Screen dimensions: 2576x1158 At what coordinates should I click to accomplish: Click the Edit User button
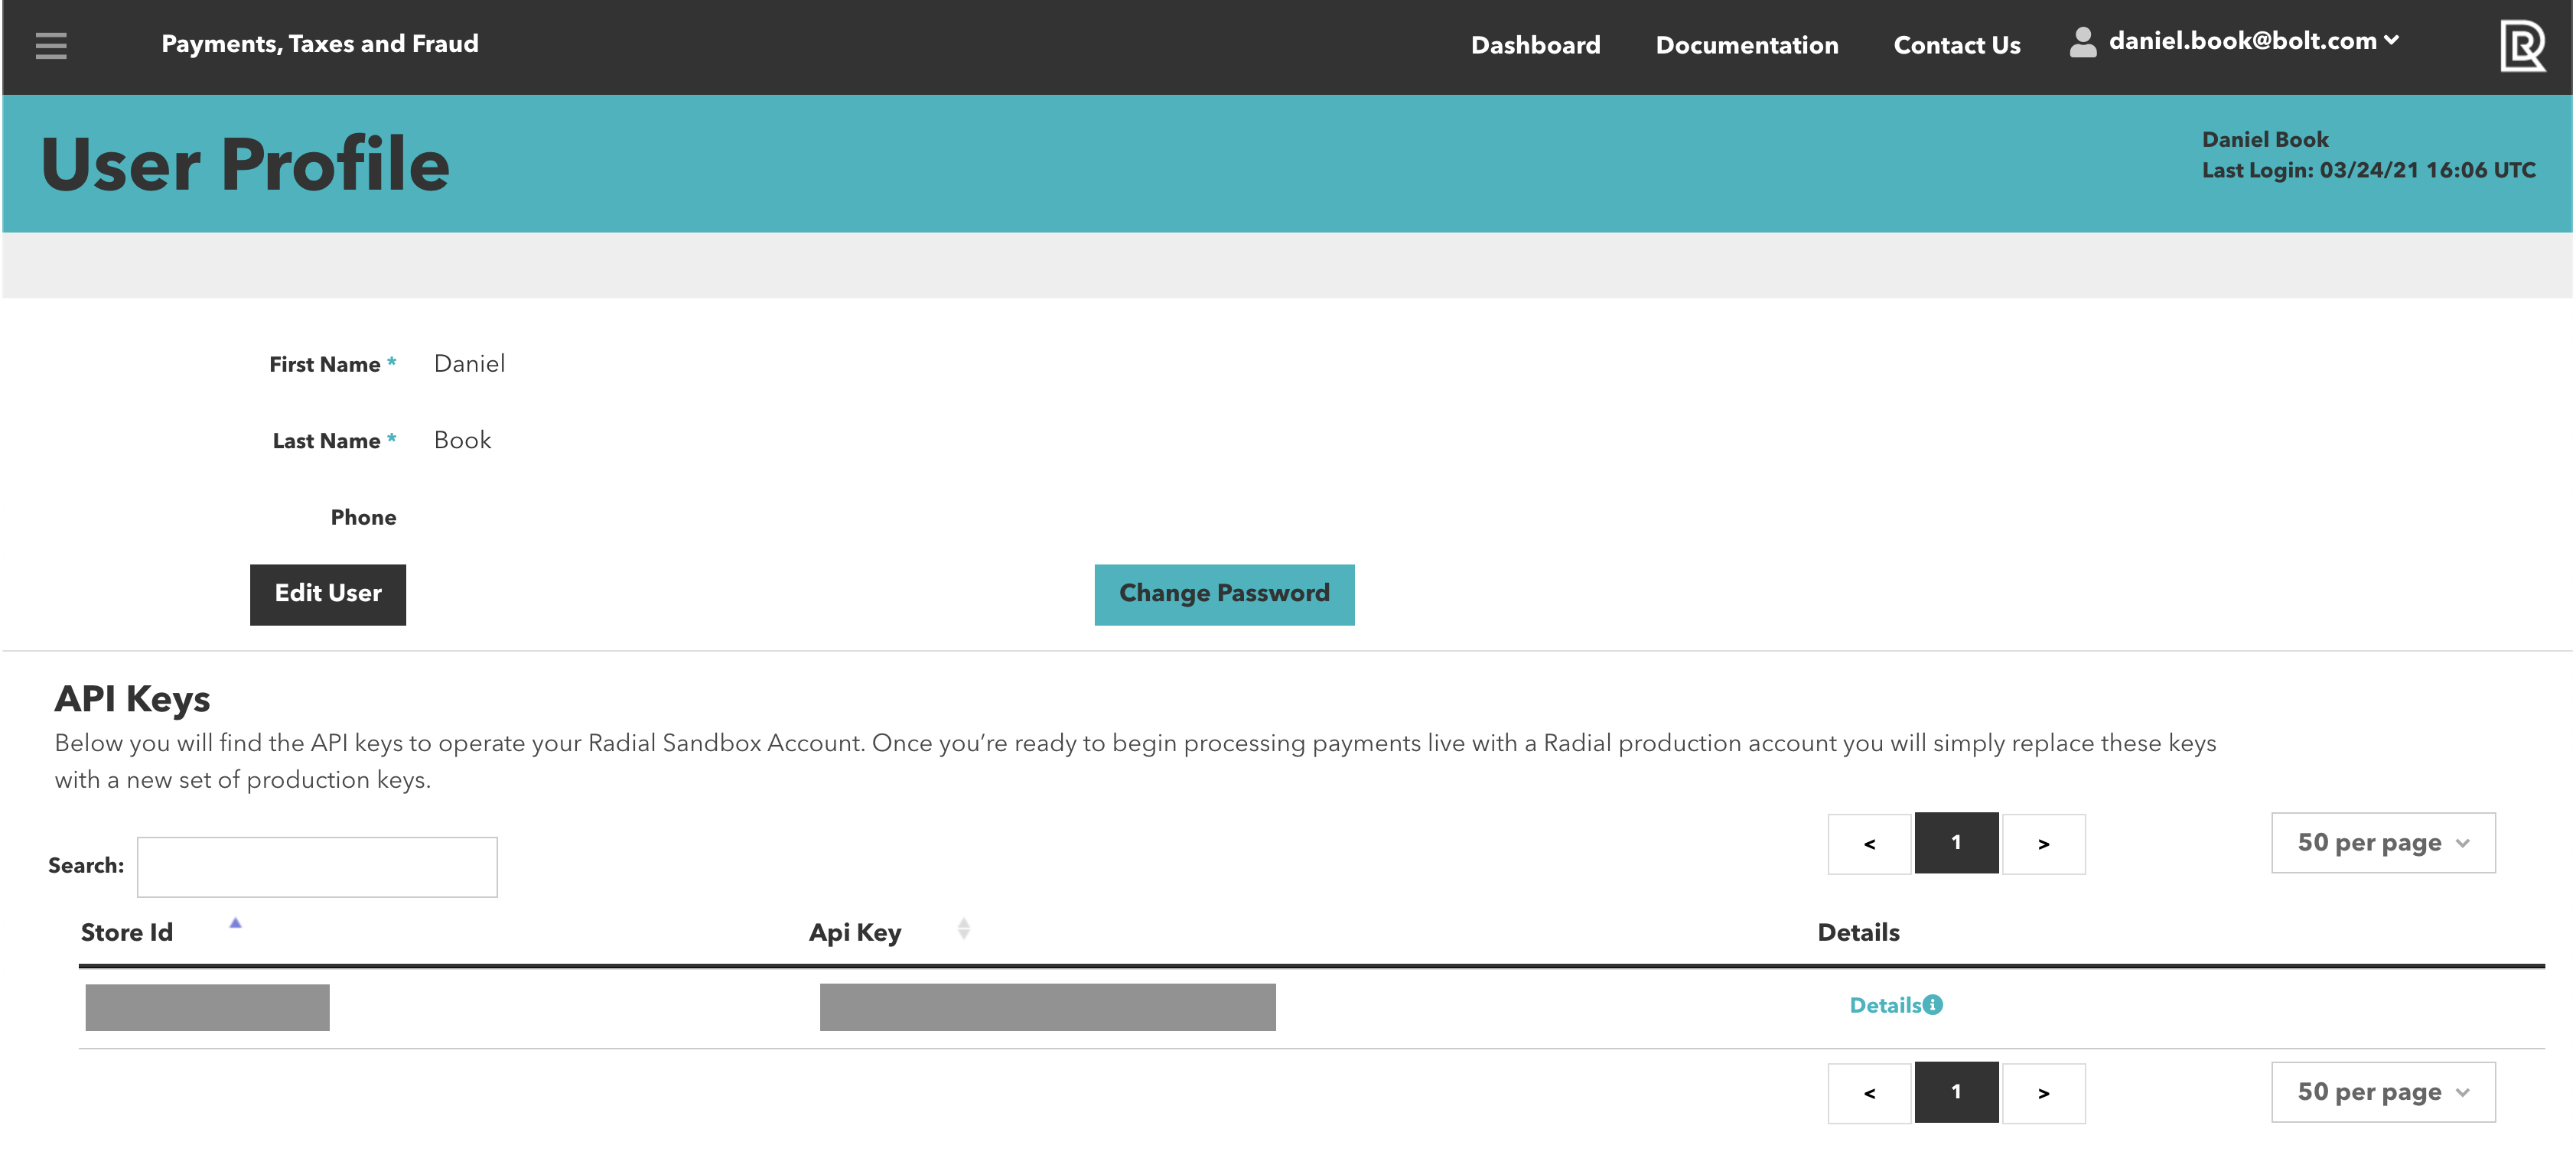(328, 594)
